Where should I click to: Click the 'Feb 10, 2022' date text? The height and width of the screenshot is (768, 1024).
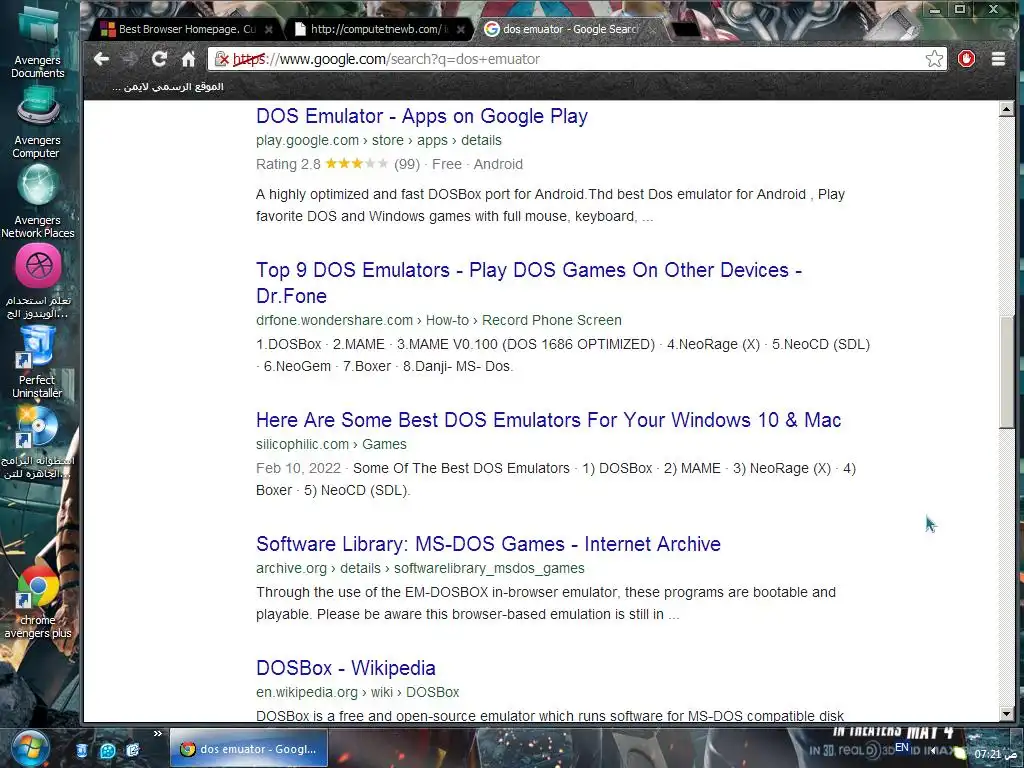(x=298, y=468)
